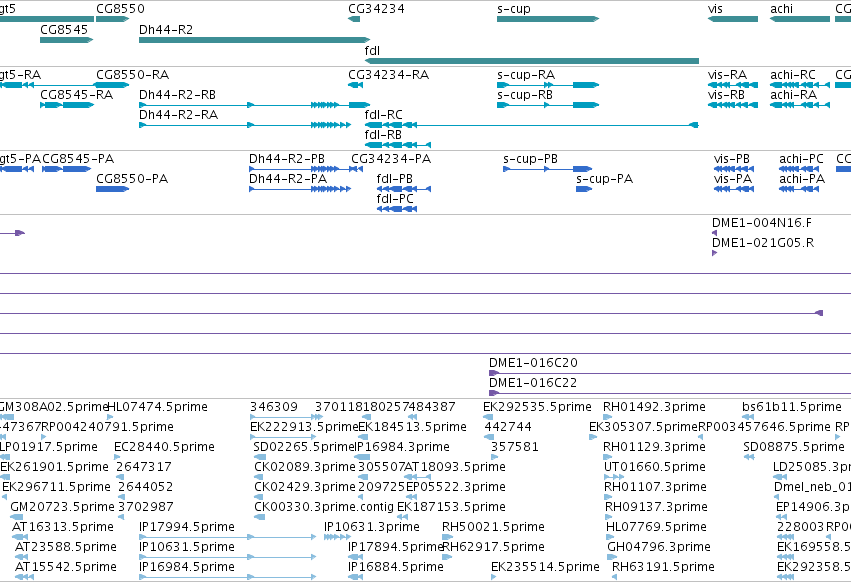Select the EC28440.5prime EST label
Viewport: 851px width, 582px height.
tap(164, 447)
